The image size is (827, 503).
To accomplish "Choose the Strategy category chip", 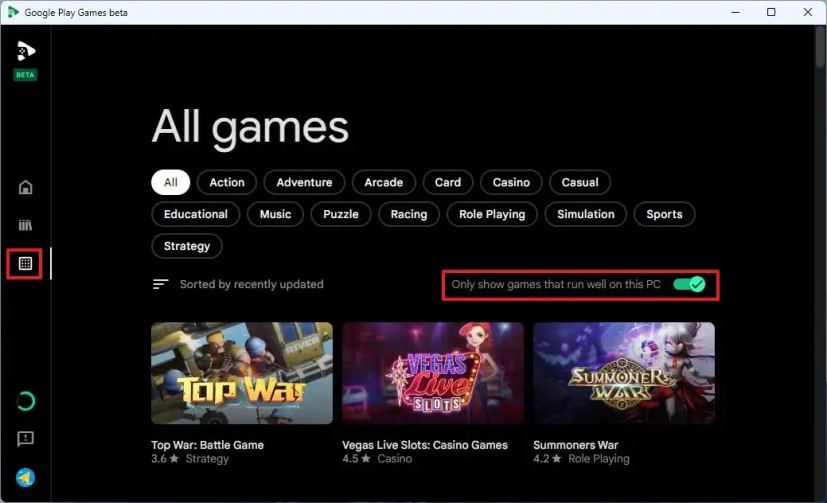I will pyautogui.click(x=187, y=246).
